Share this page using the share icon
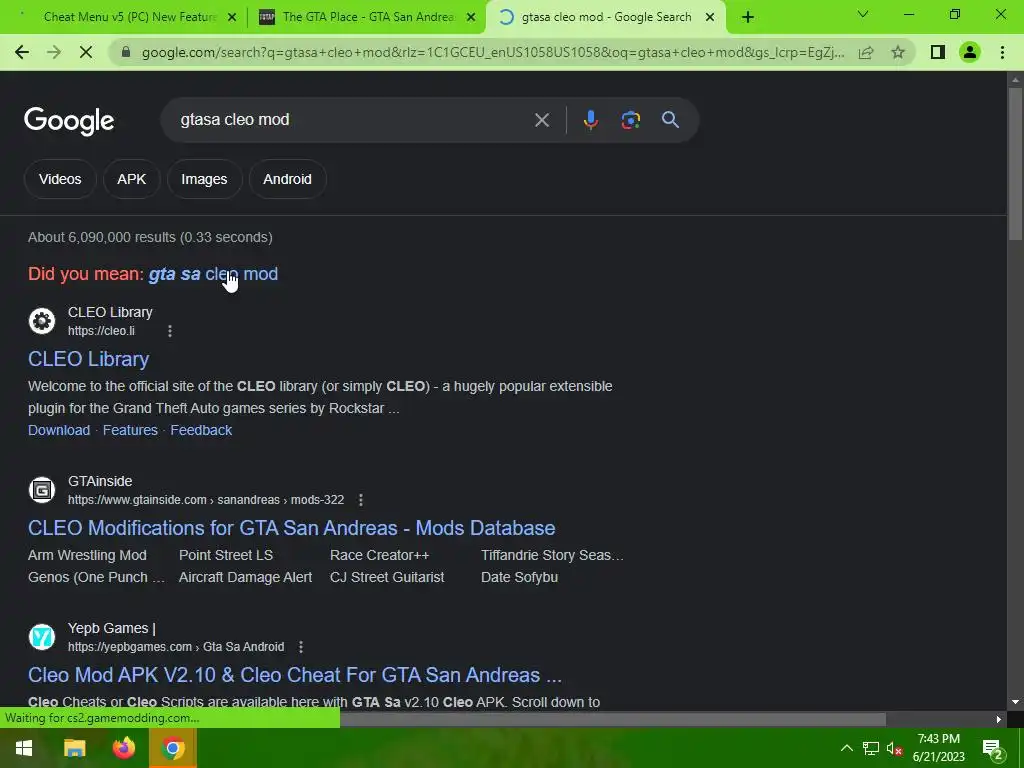Image resolution: width=1024 pixels, height=768 pixels. tap(866, 52)
